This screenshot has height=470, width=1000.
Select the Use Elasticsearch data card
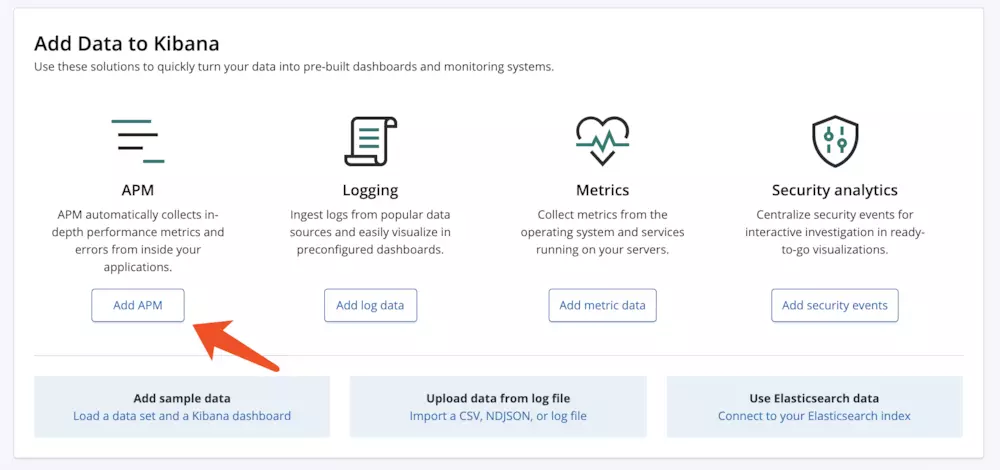814,407
